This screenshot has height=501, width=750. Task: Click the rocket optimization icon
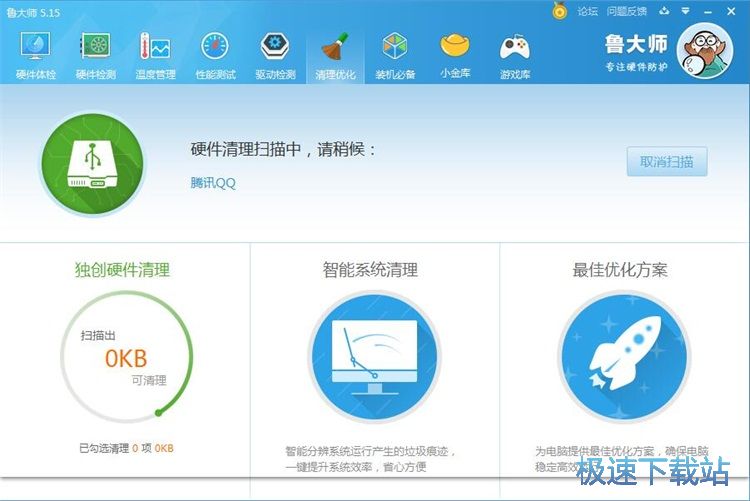pyautogui.click(x=624, y=357)
